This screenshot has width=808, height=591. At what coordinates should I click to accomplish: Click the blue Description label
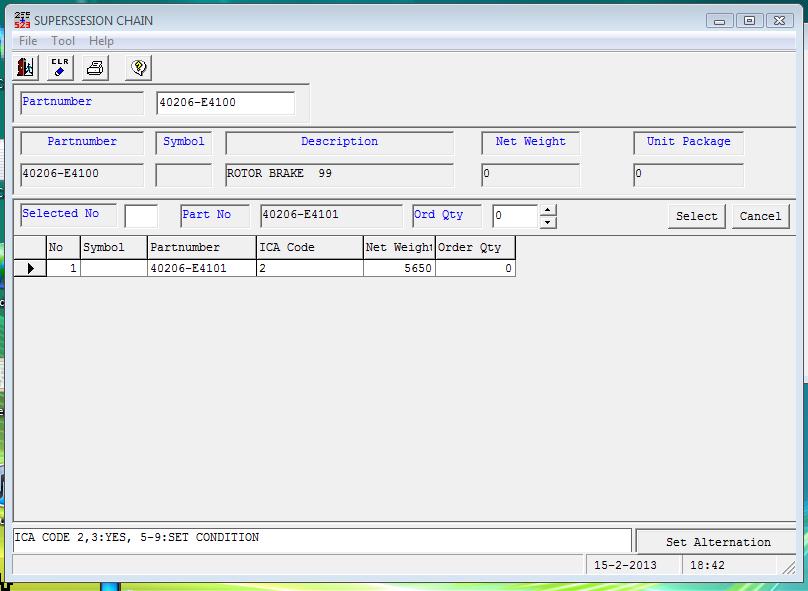(340, 142)
